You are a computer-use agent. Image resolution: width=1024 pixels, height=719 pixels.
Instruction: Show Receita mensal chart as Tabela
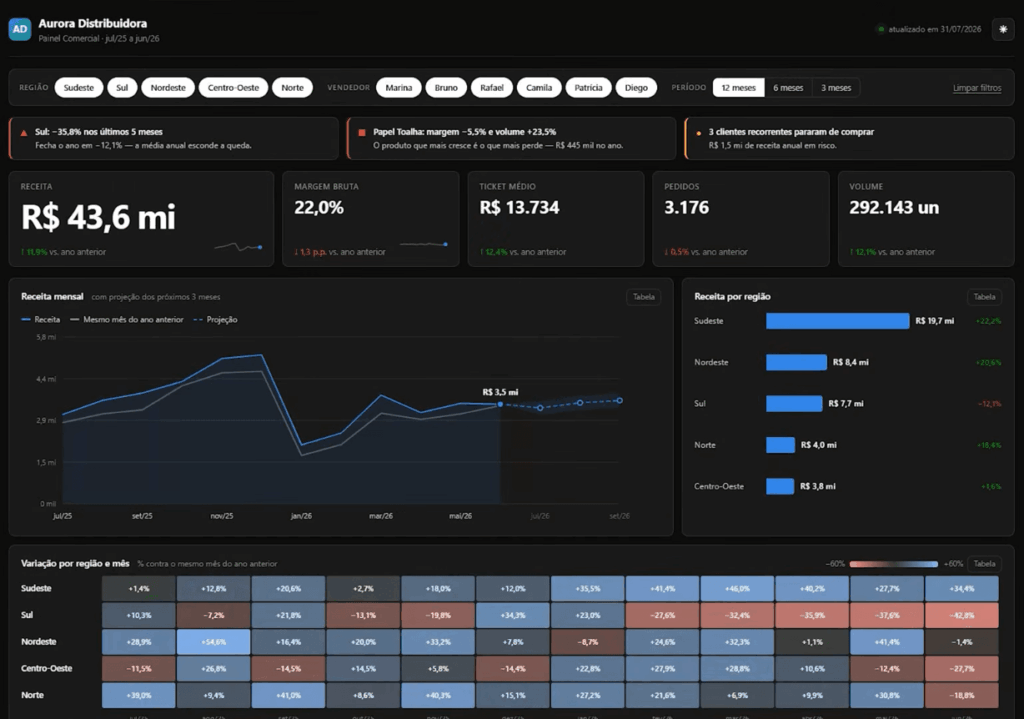644,297
